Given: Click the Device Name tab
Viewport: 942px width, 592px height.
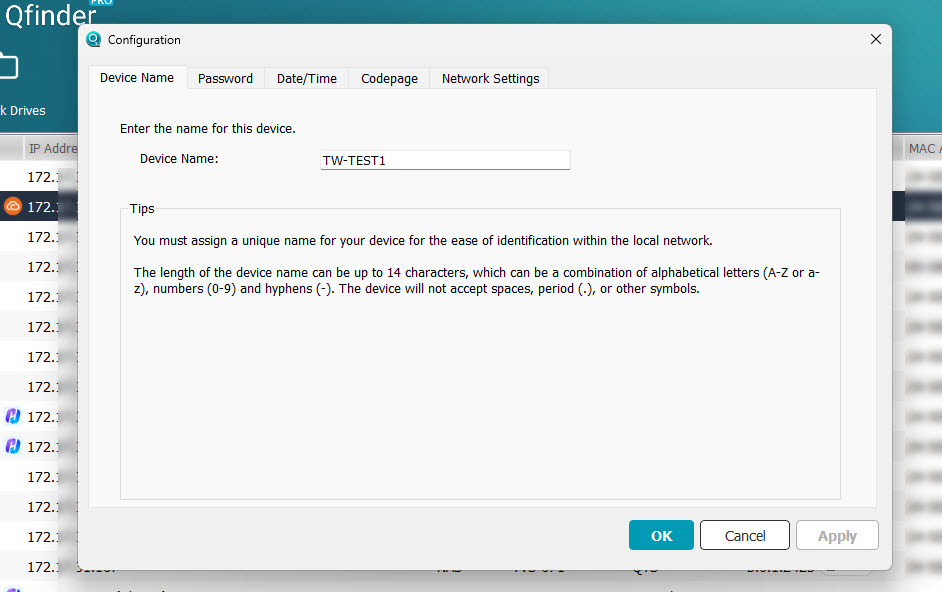Looking at the screenshot, I should [137, 77].
